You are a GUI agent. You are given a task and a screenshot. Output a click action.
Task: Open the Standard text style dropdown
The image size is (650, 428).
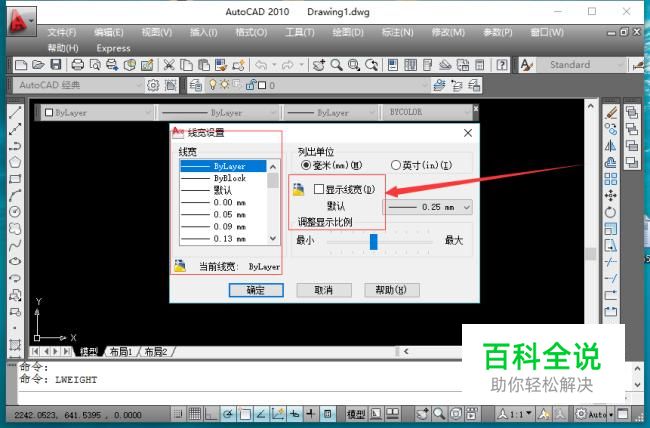pyautogui.click(x=582, y=65)
